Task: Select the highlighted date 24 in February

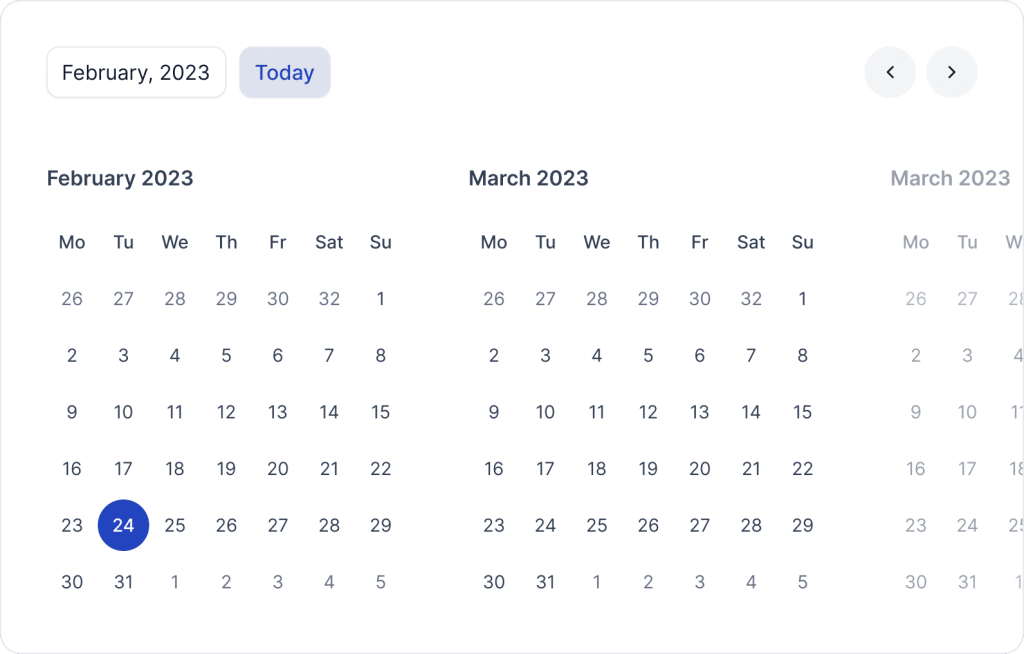Action: coord(123,525)
